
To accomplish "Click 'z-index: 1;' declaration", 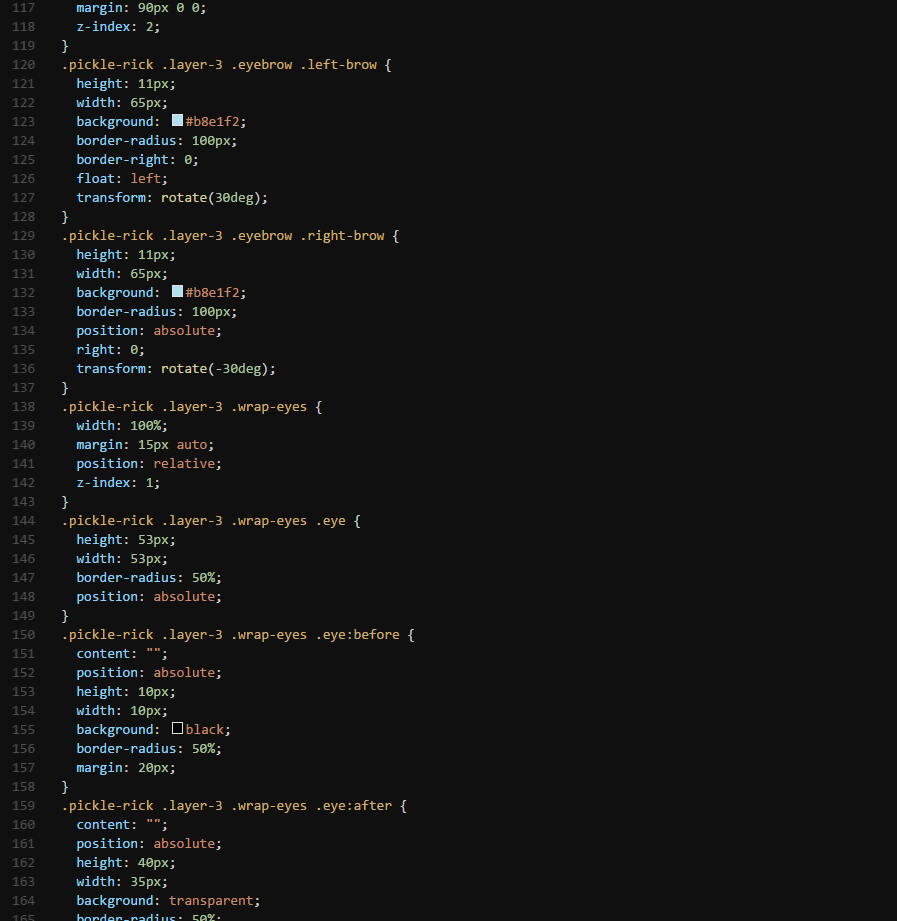I will [118, 482].
